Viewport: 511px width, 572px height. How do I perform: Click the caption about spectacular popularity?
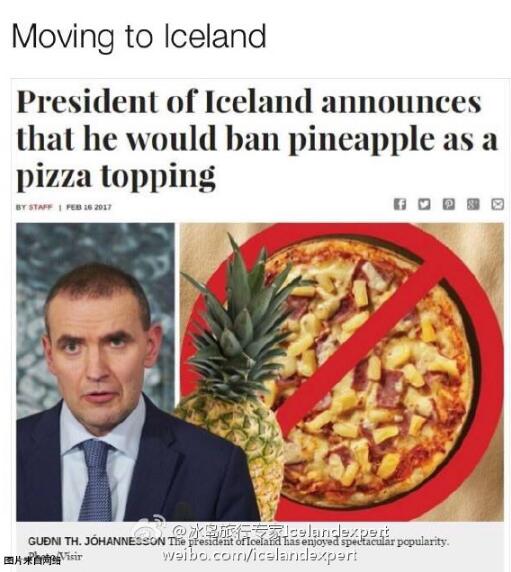(x=307, y=541)
